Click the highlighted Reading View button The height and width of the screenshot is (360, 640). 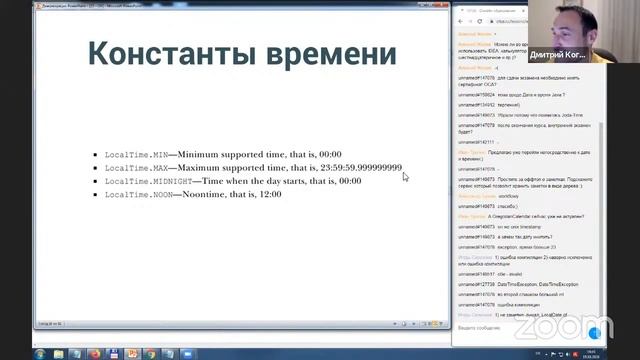click(x=435, y=324)
